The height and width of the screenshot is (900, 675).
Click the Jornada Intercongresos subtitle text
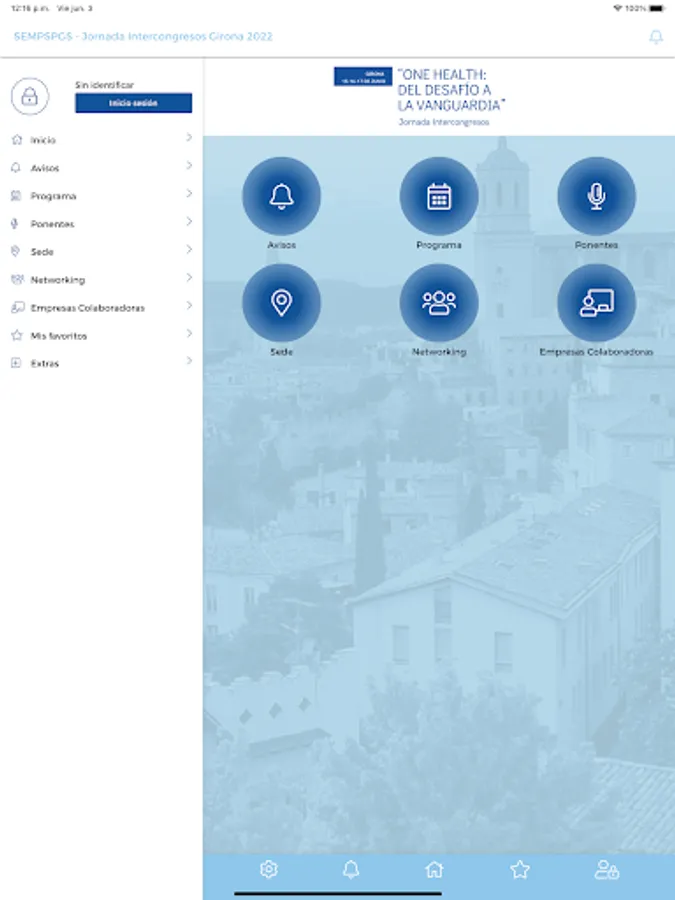tap(444, 122)
